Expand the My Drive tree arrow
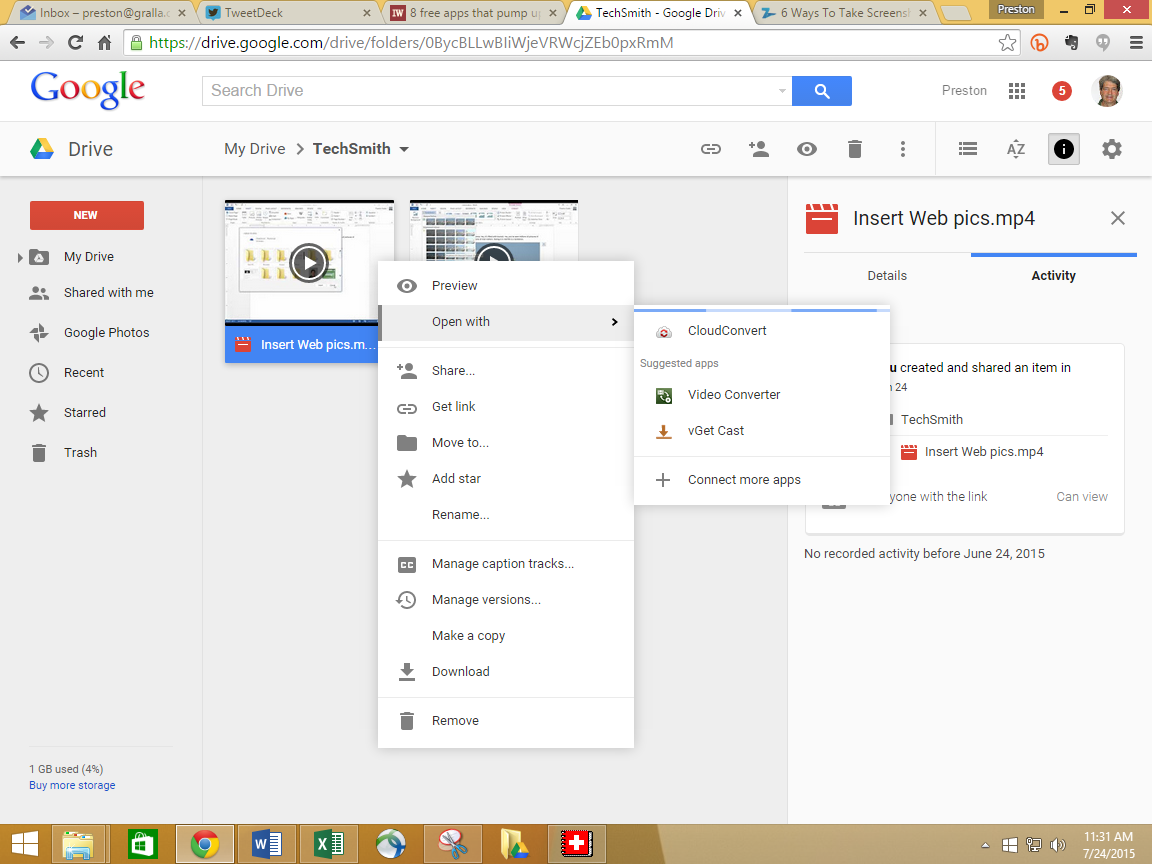 pos(20,257)
